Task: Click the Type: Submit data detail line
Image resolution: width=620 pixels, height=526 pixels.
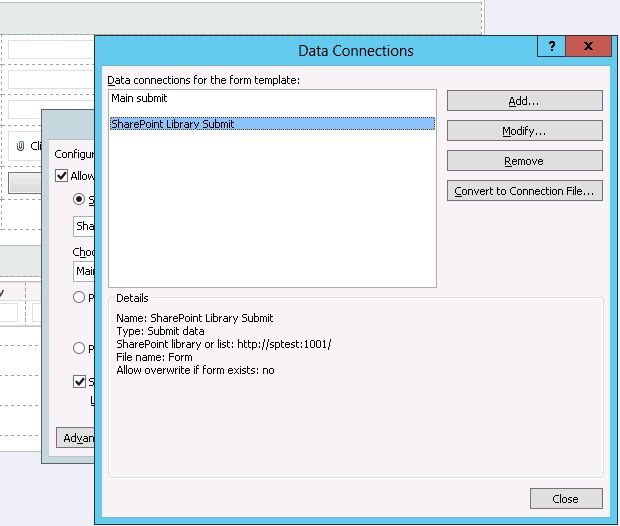Action: [160, 331]
